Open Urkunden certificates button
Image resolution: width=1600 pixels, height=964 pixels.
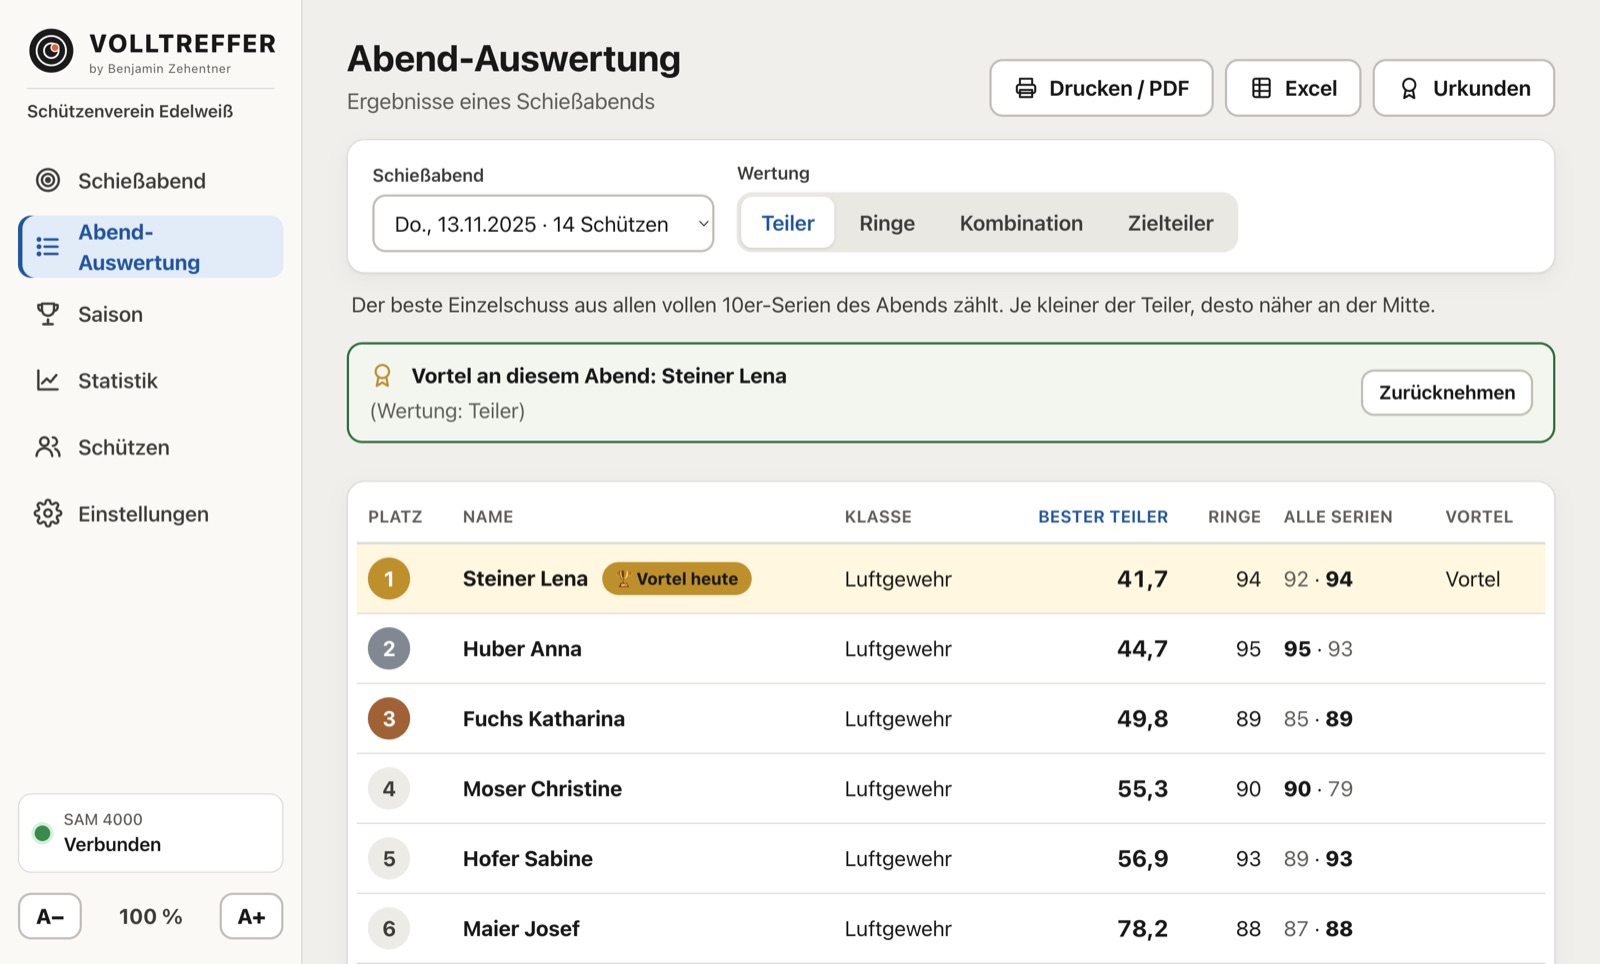[1464, 88]
